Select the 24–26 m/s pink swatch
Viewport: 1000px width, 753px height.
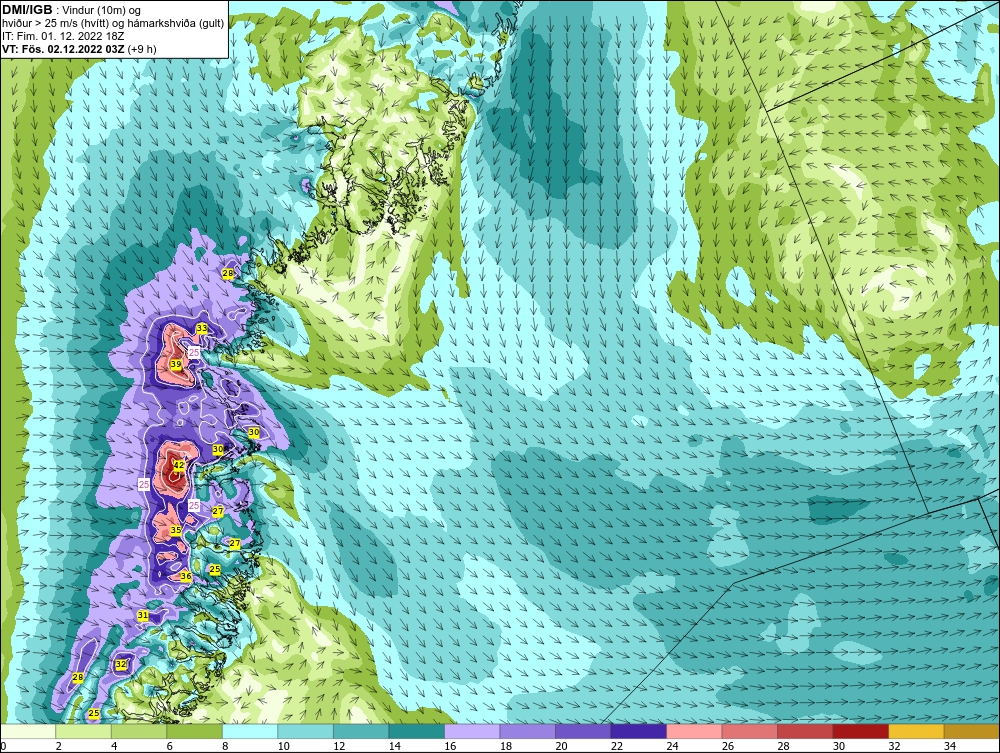[694, 731]
